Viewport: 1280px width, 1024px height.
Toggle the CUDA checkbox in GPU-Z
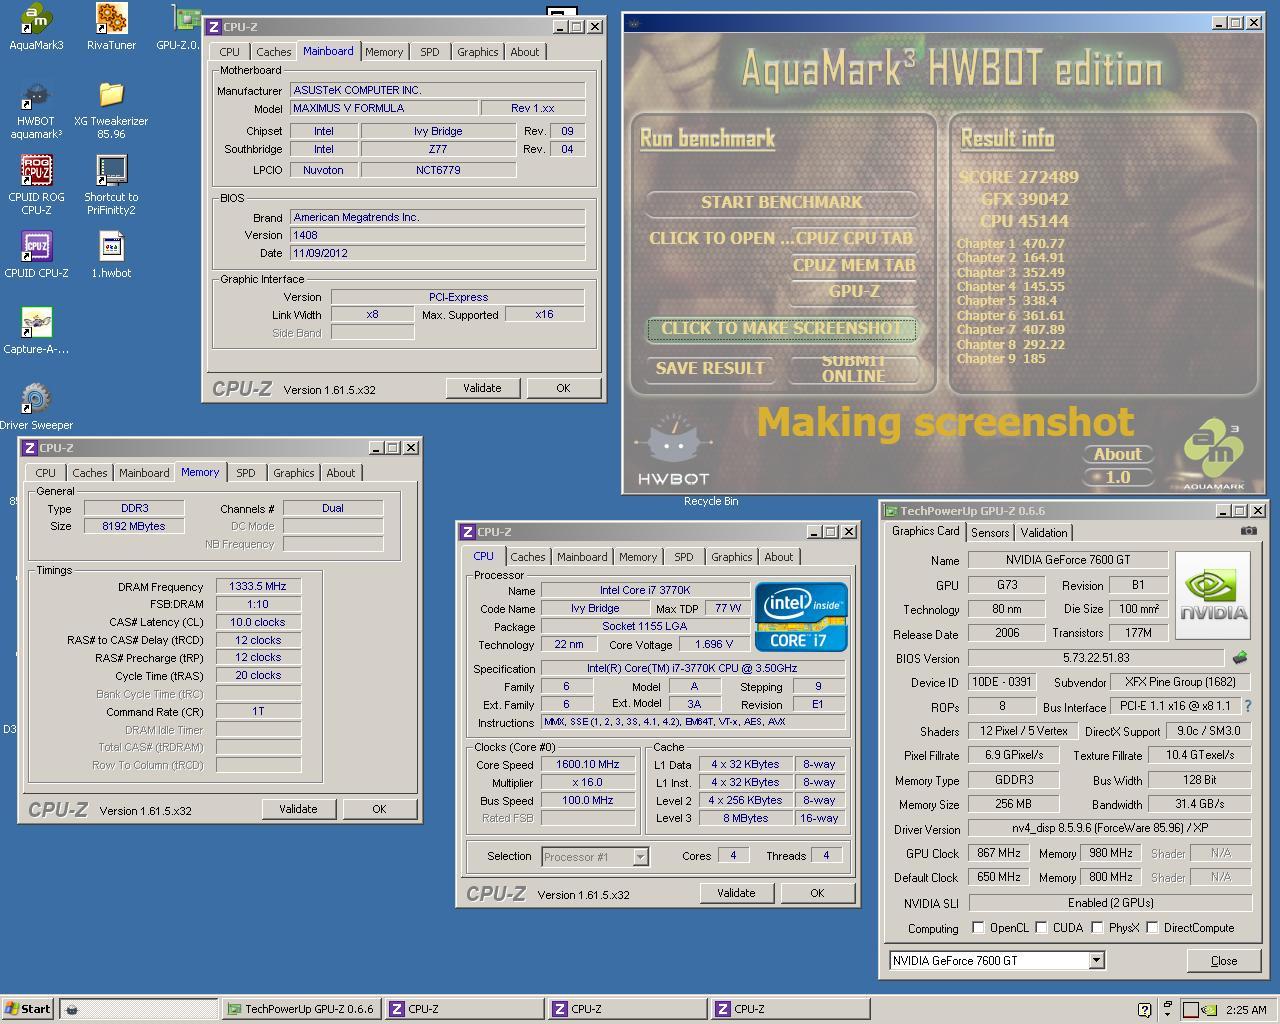point(1041,927)
